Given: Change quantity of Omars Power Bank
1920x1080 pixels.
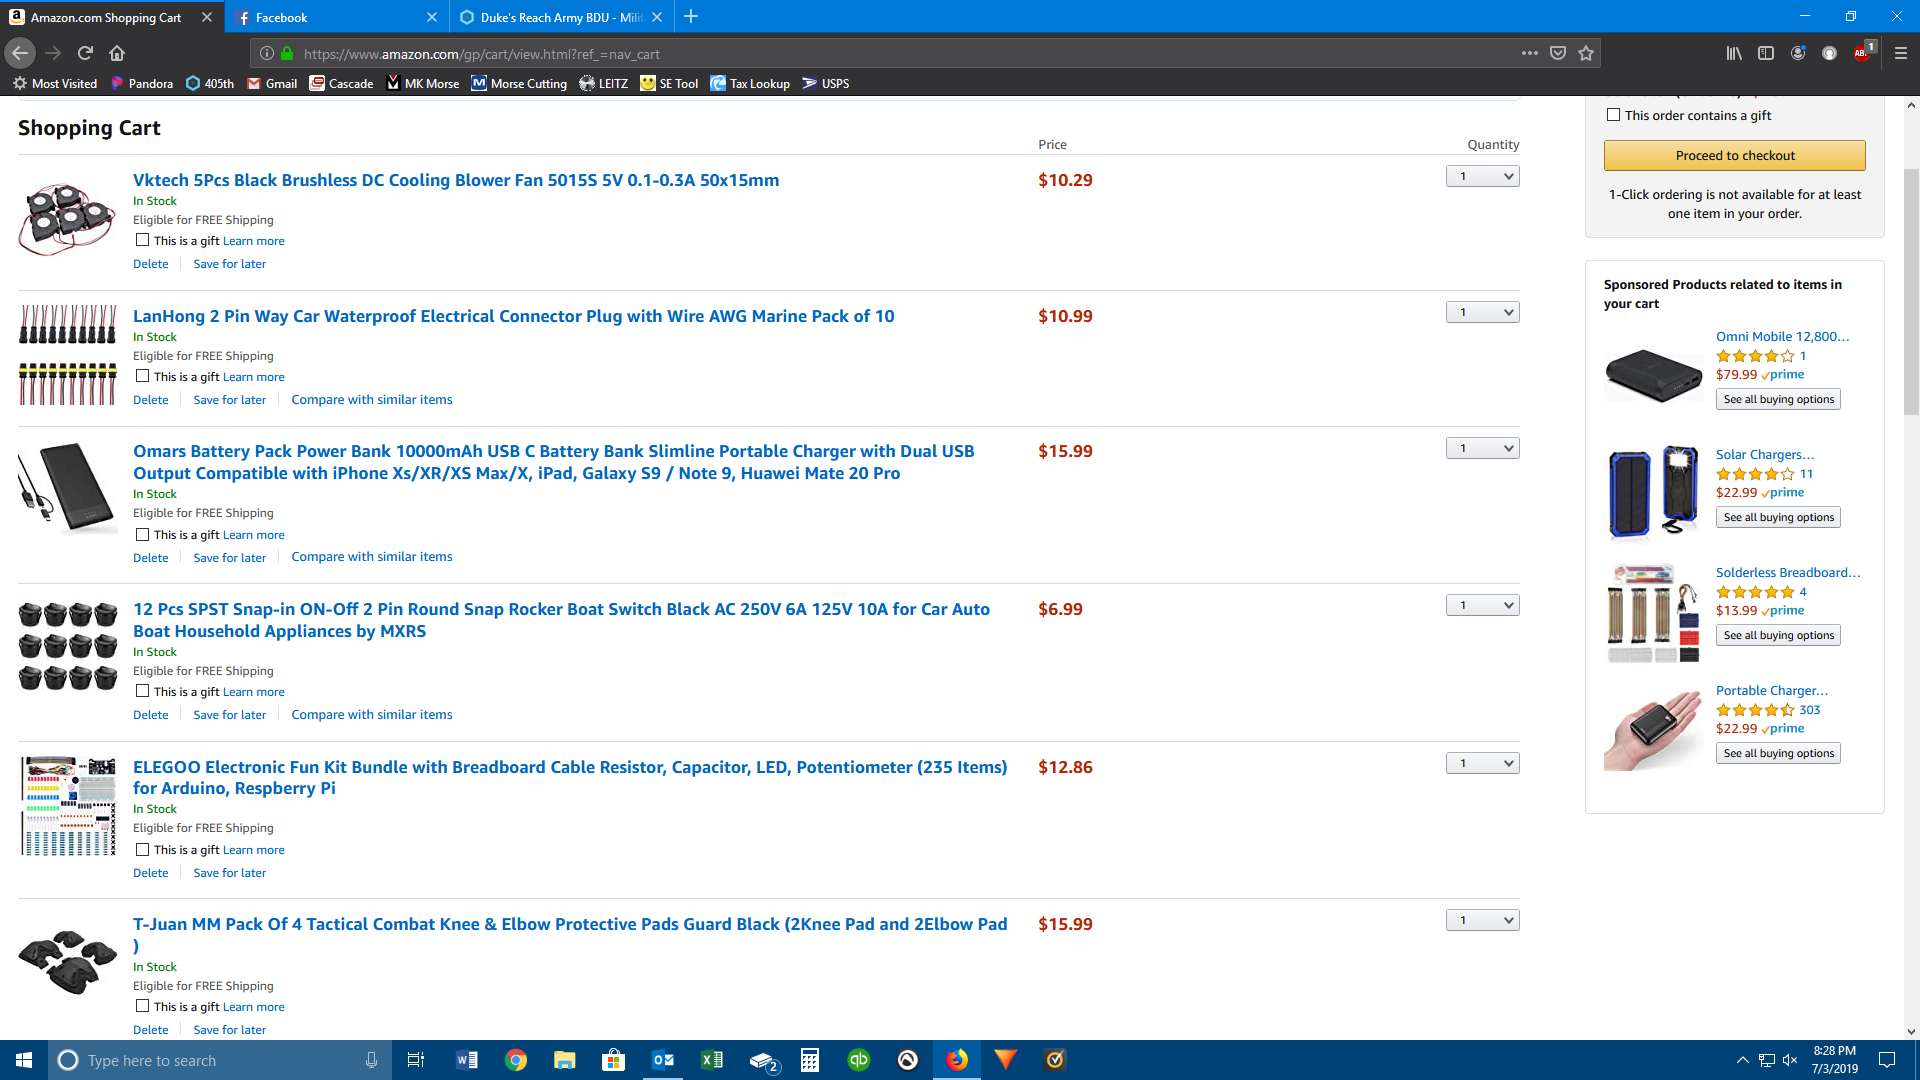Looking at the screenshot, I should [1482, 448].
